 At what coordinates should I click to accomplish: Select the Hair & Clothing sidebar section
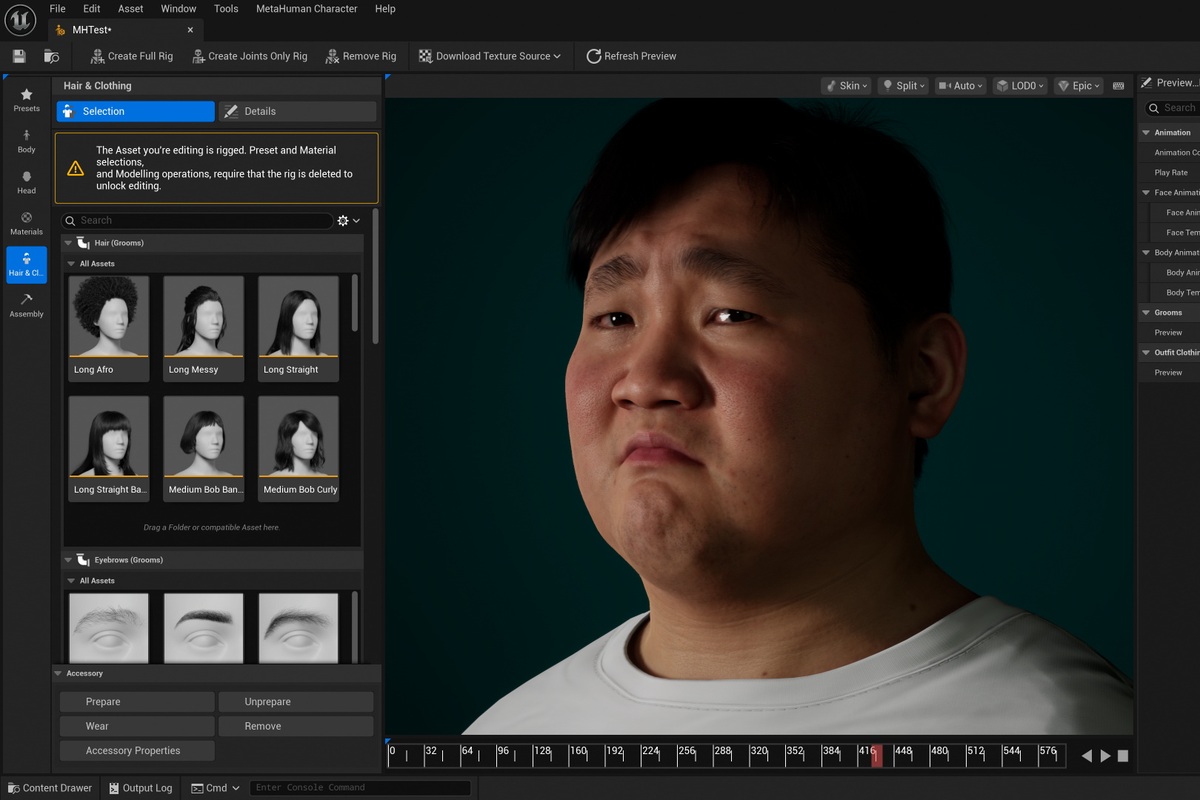[x=26, y=264]
